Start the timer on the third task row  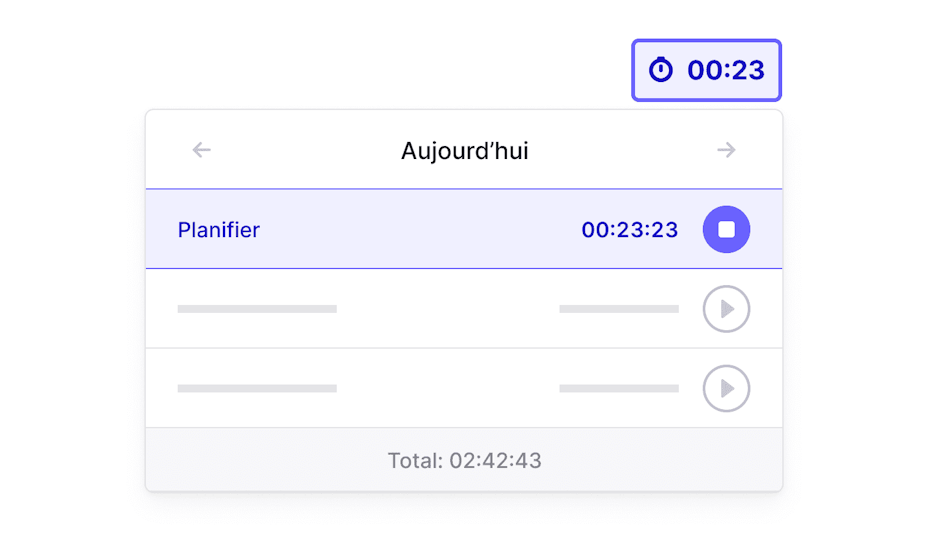coord(726,388)
